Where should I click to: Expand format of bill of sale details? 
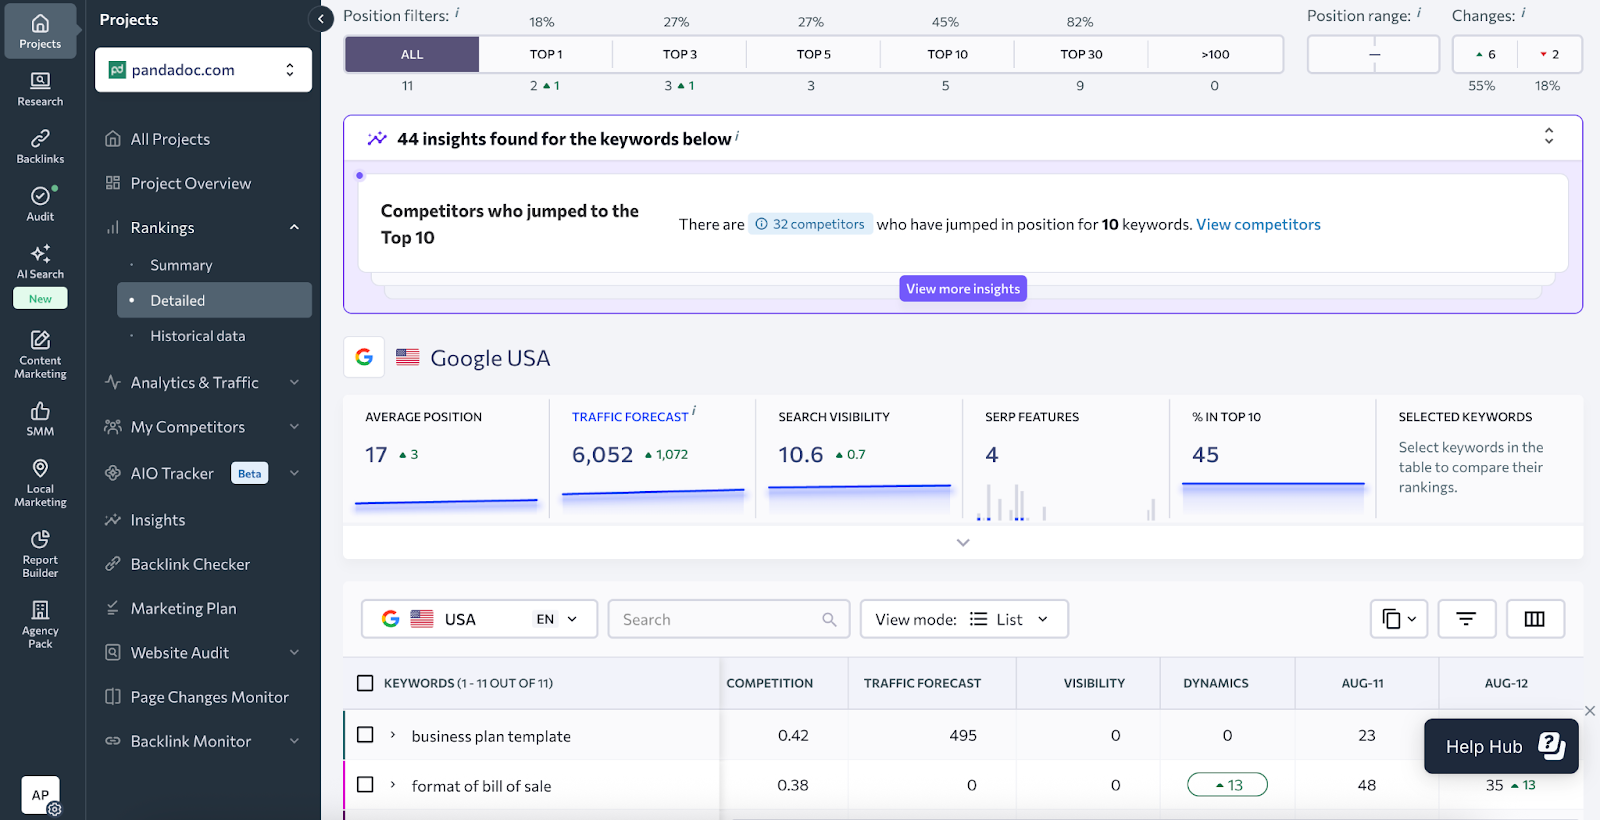(x=393, y=785)
